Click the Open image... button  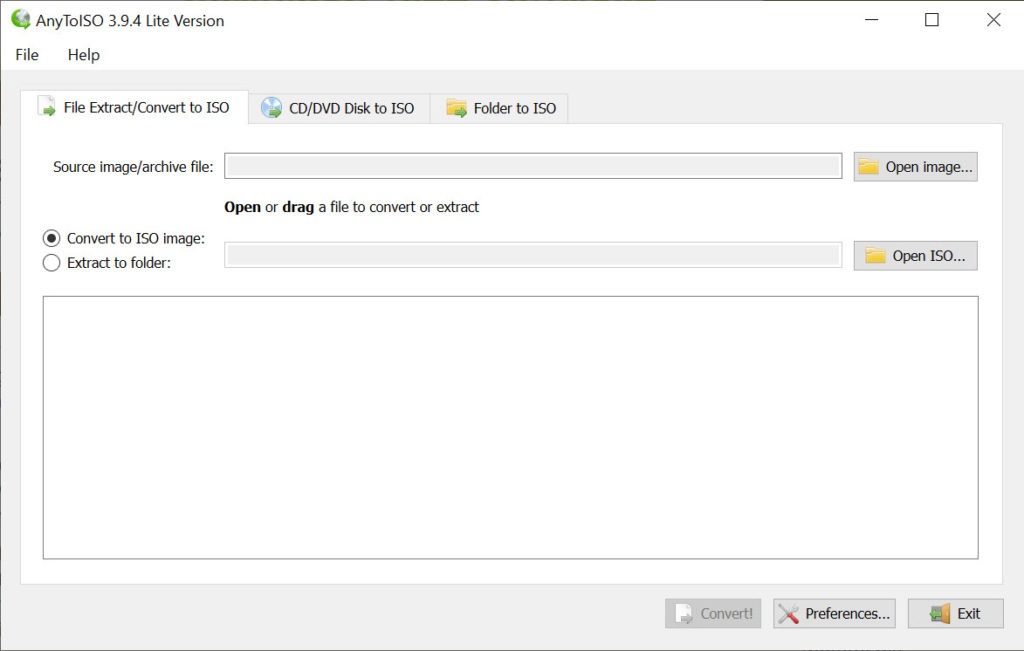click(x=915, y=167)
